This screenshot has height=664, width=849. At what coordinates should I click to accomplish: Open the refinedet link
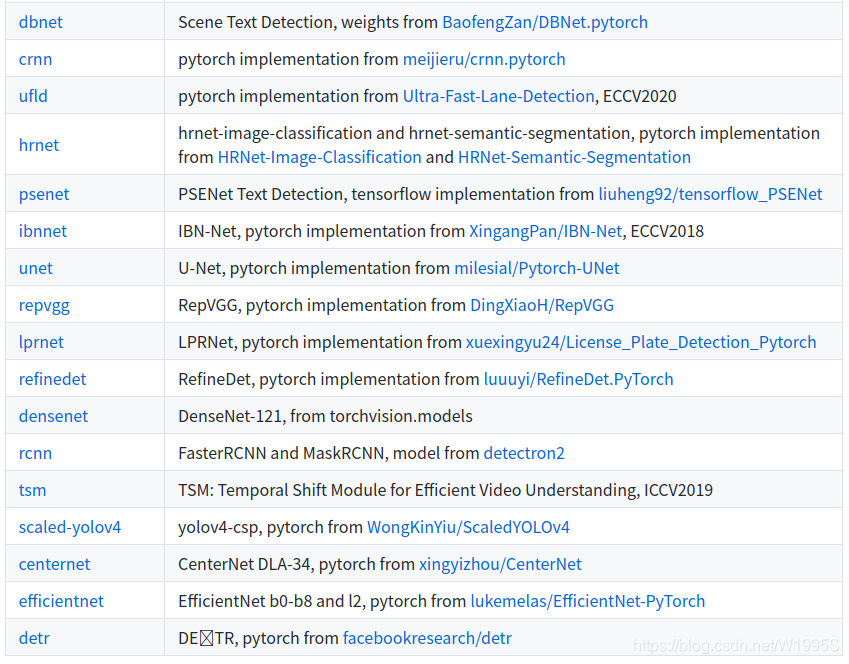(x=52, y=379)
